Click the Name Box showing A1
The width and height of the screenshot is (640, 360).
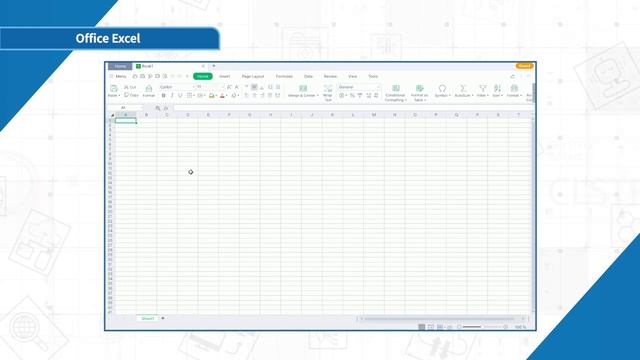click(x=124, y=108)
